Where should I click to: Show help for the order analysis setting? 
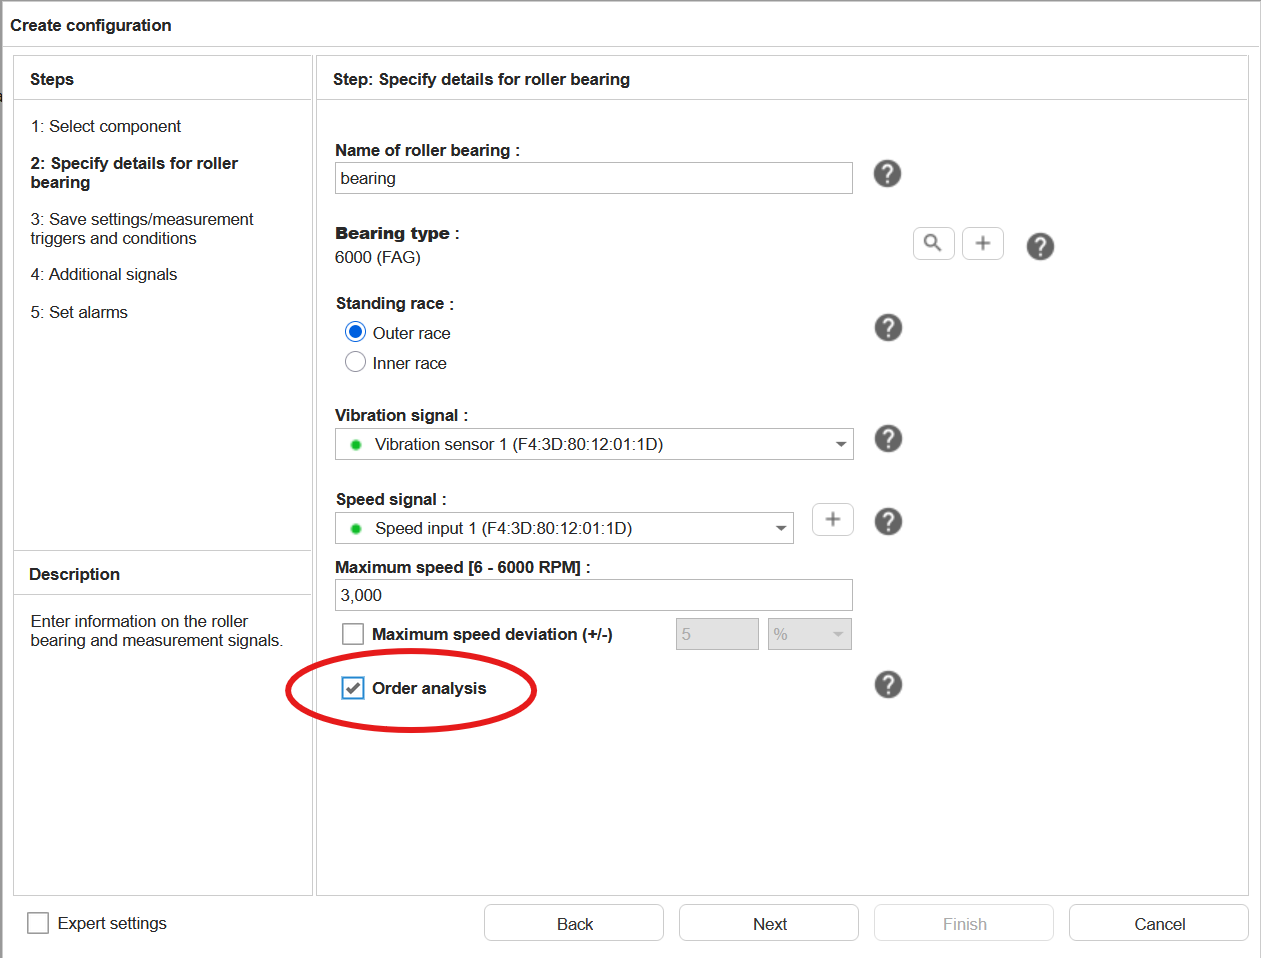(887, 684)
